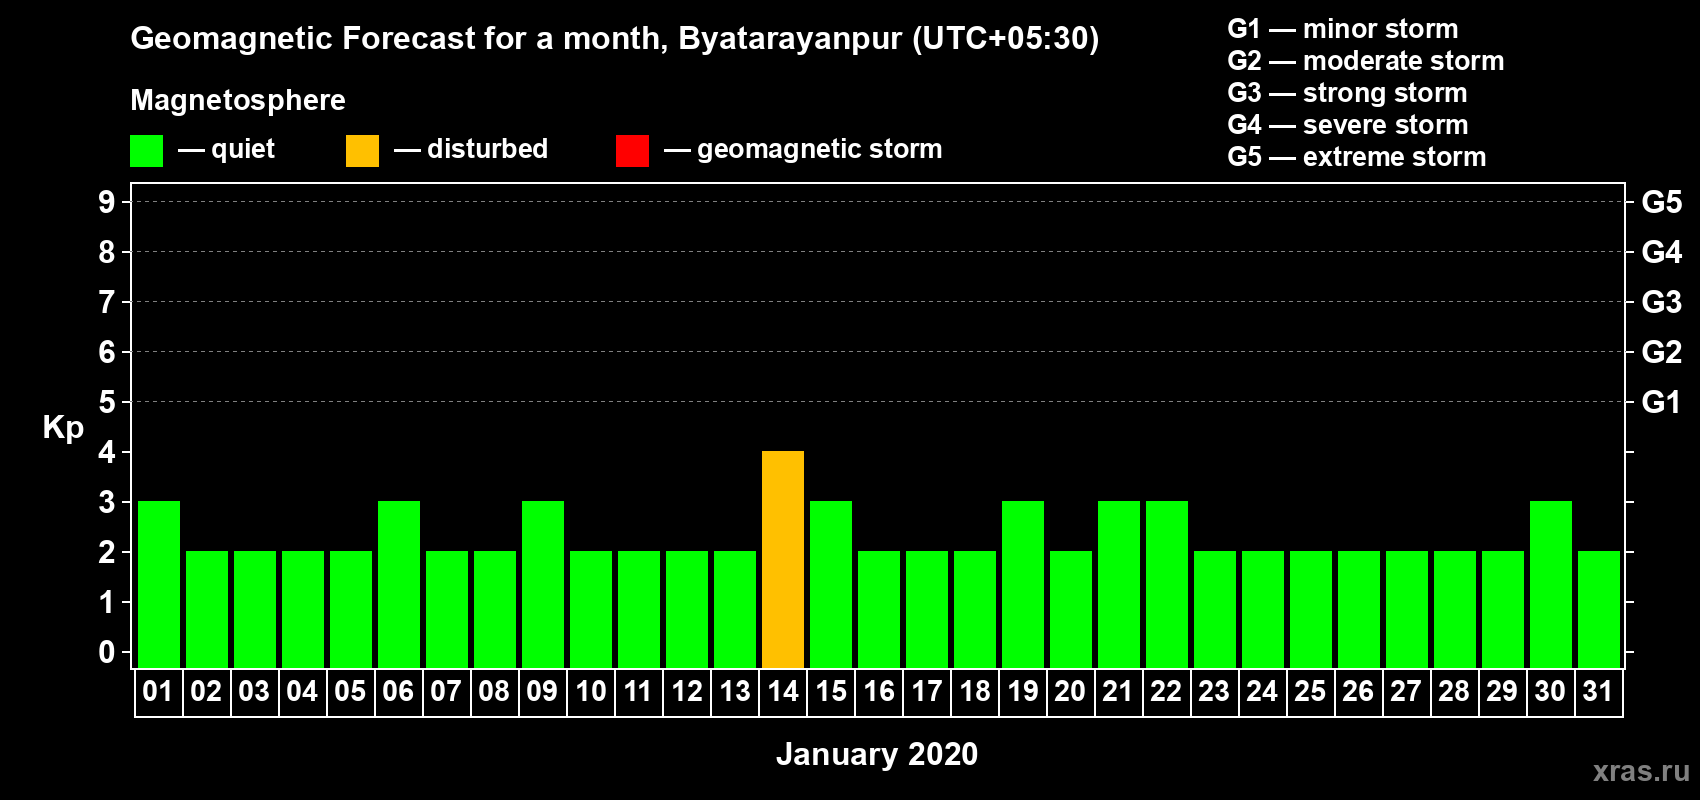
Task: Select the green bar for day 01
Action: tap(159, 584)
